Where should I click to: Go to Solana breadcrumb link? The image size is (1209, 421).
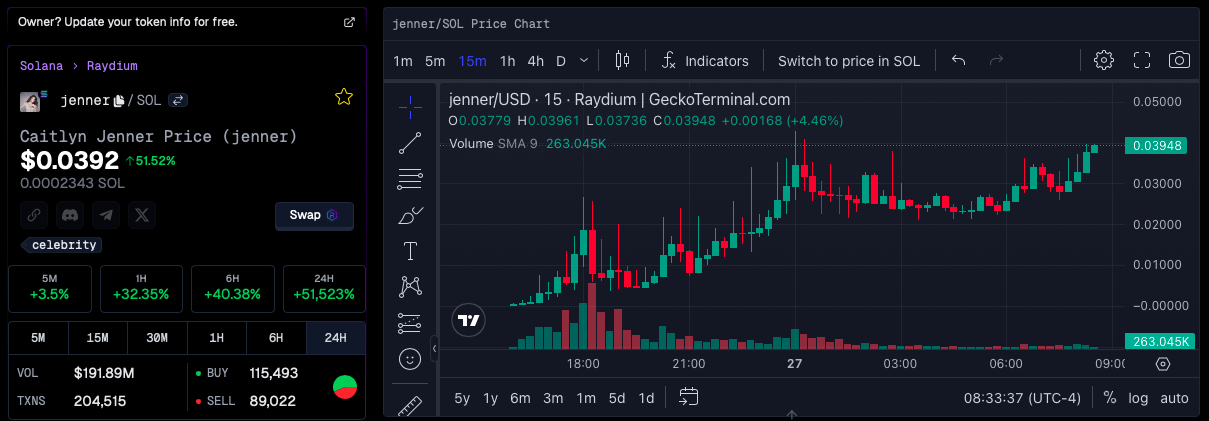(41, 66)
